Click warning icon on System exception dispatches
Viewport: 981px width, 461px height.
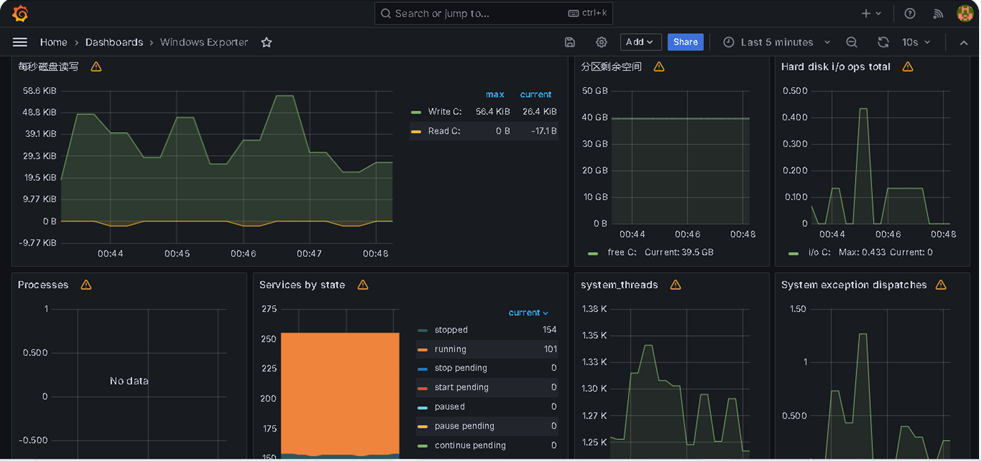click(x=941, y=285)
